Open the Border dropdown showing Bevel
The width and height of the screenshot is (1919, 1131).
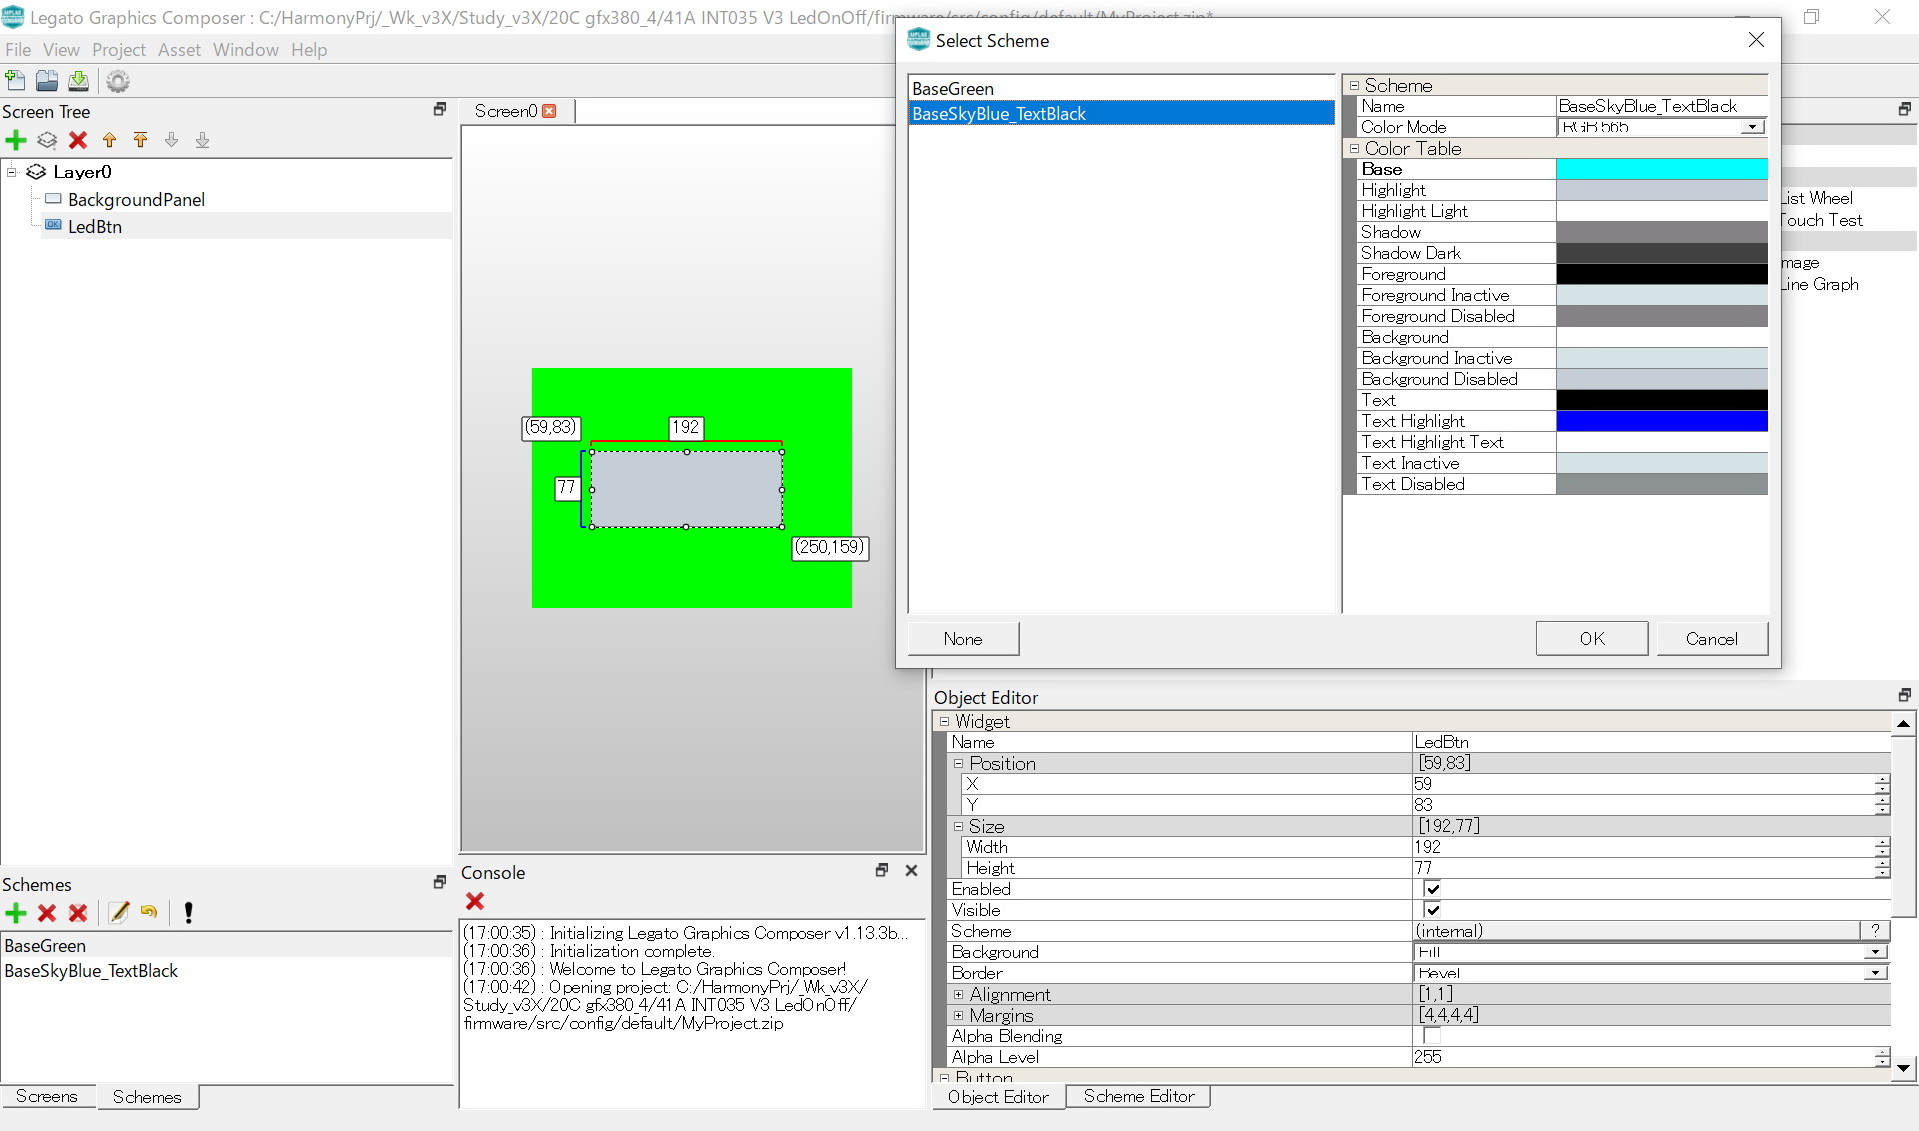pos(1875,973)
